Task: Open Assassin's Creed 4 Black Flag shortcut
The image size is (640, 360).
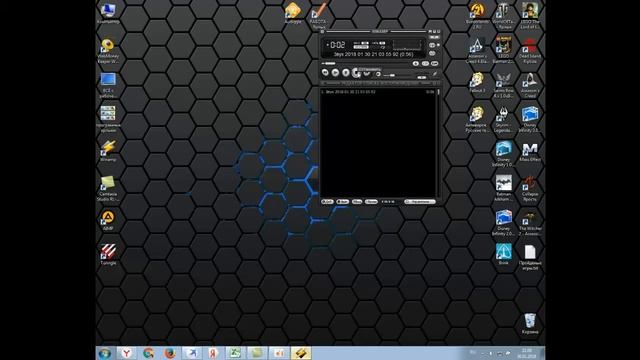Action: pyautogui.click(x=477, y=51)
